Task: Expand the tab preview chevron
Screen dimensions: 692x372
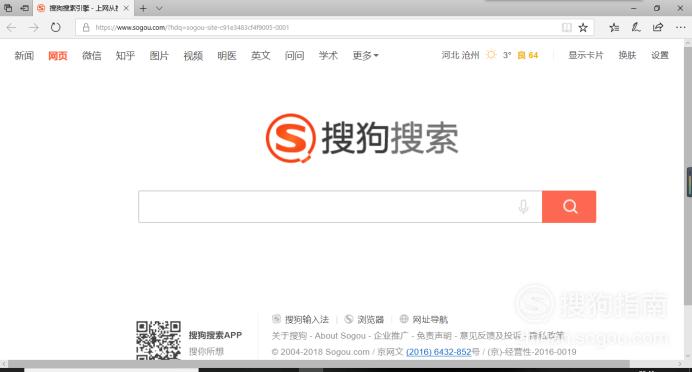Action: tap(159, 8)
